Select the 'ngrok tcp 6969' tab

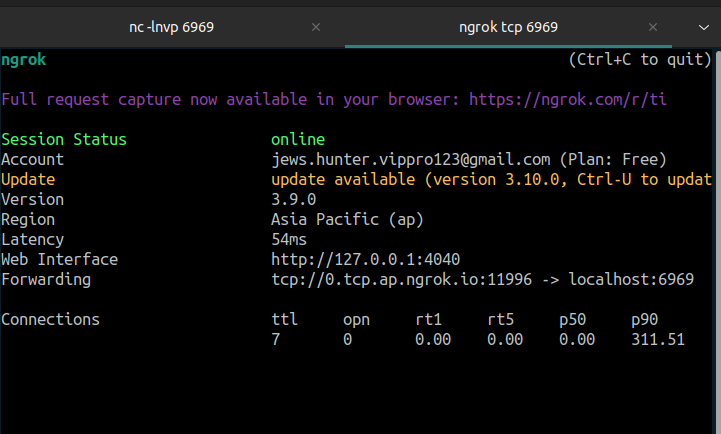point(508,27)
